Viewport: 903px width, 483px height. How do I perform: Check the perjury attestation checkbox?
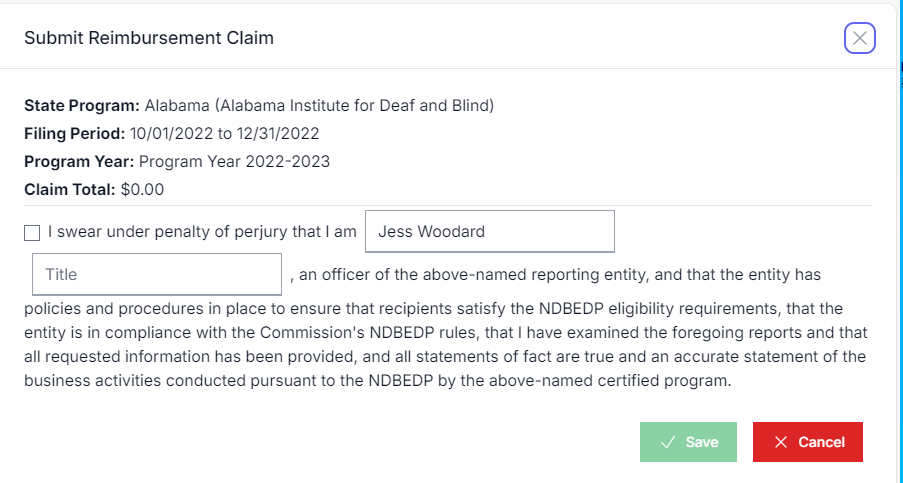tap(32, 233)
